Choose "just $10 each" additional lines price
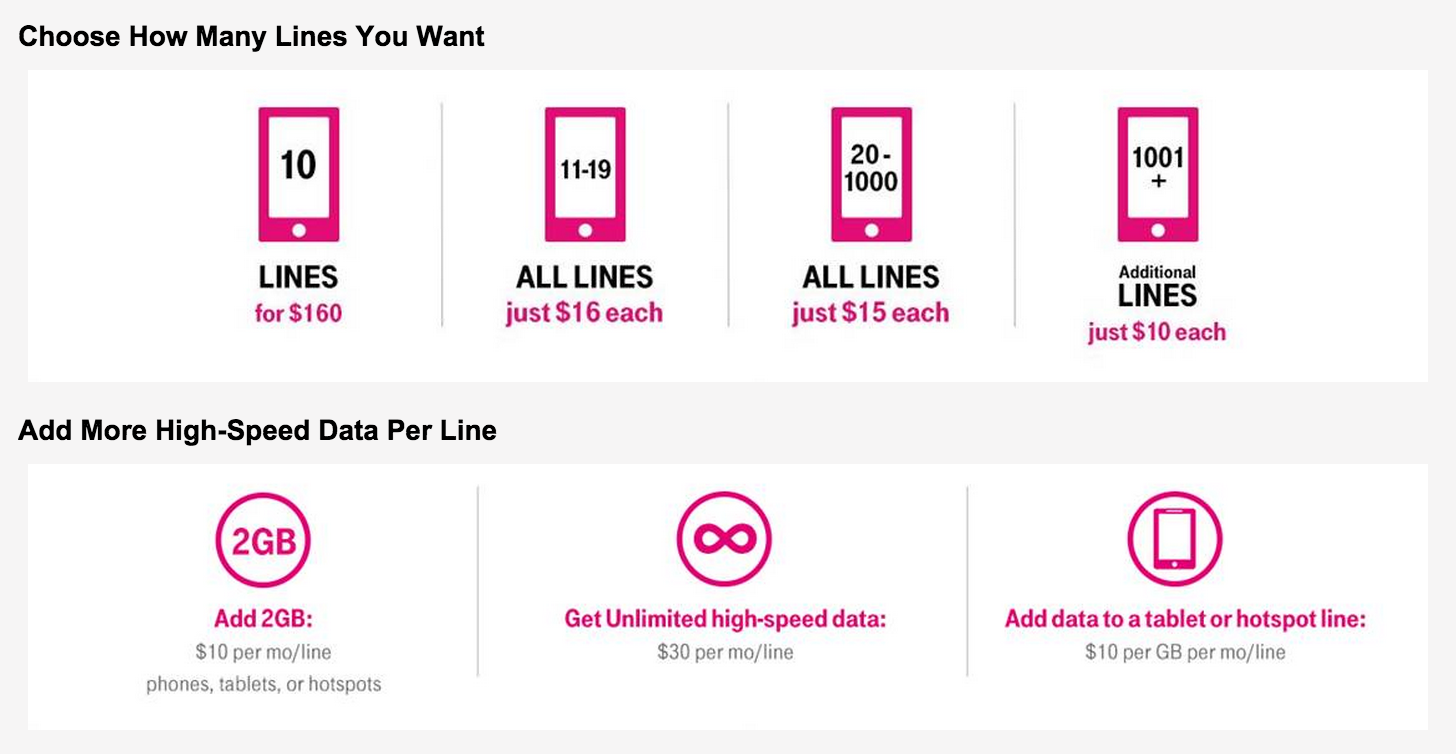This screenshot has height=754, width=1456. point(1157,332)
